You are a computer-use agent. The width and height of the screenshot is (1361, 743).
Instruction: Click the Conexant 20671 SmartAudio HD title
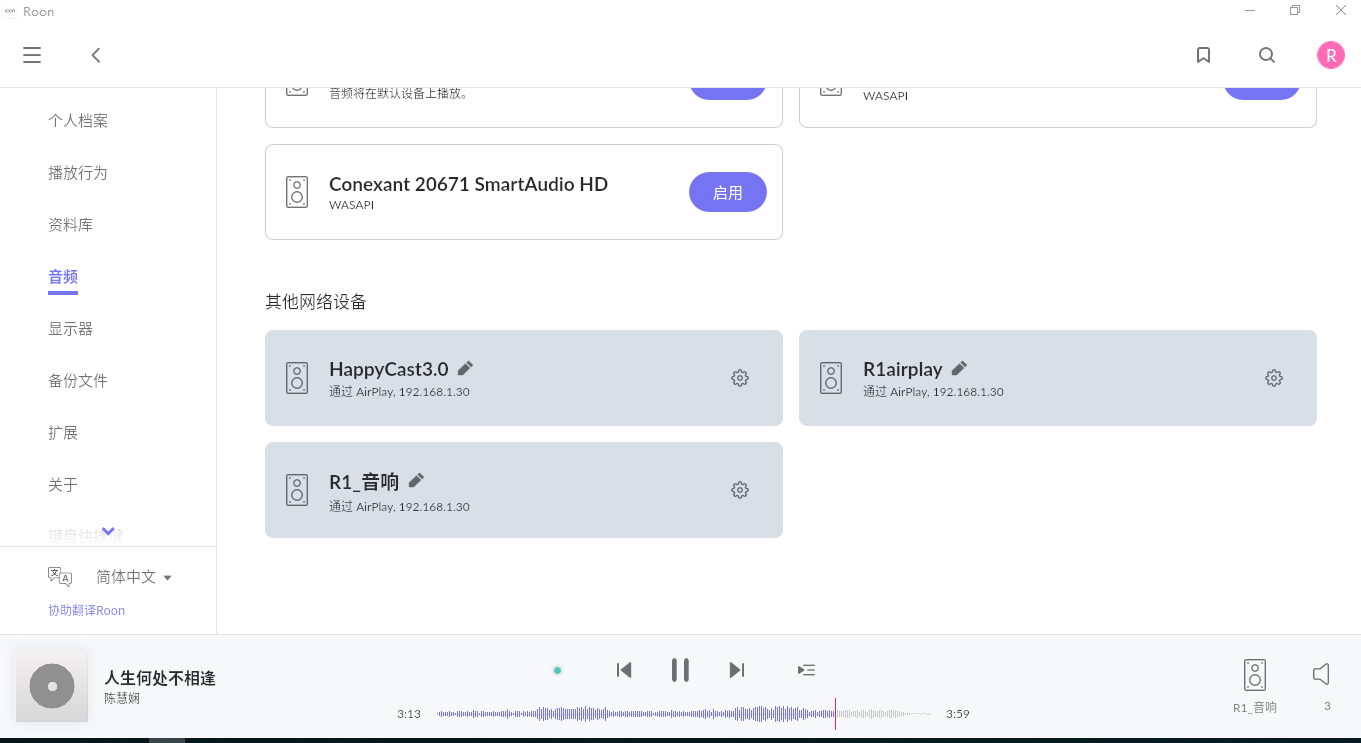point(469,184)
